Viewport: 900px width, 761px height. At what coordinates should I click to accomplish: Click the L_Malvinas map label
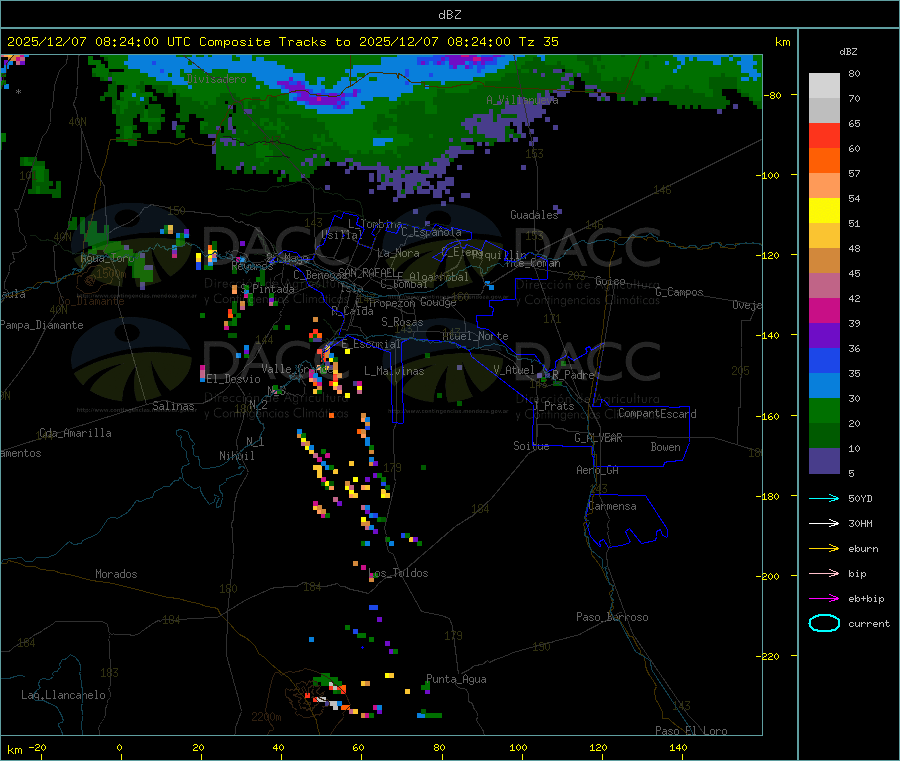coord(394,371)
